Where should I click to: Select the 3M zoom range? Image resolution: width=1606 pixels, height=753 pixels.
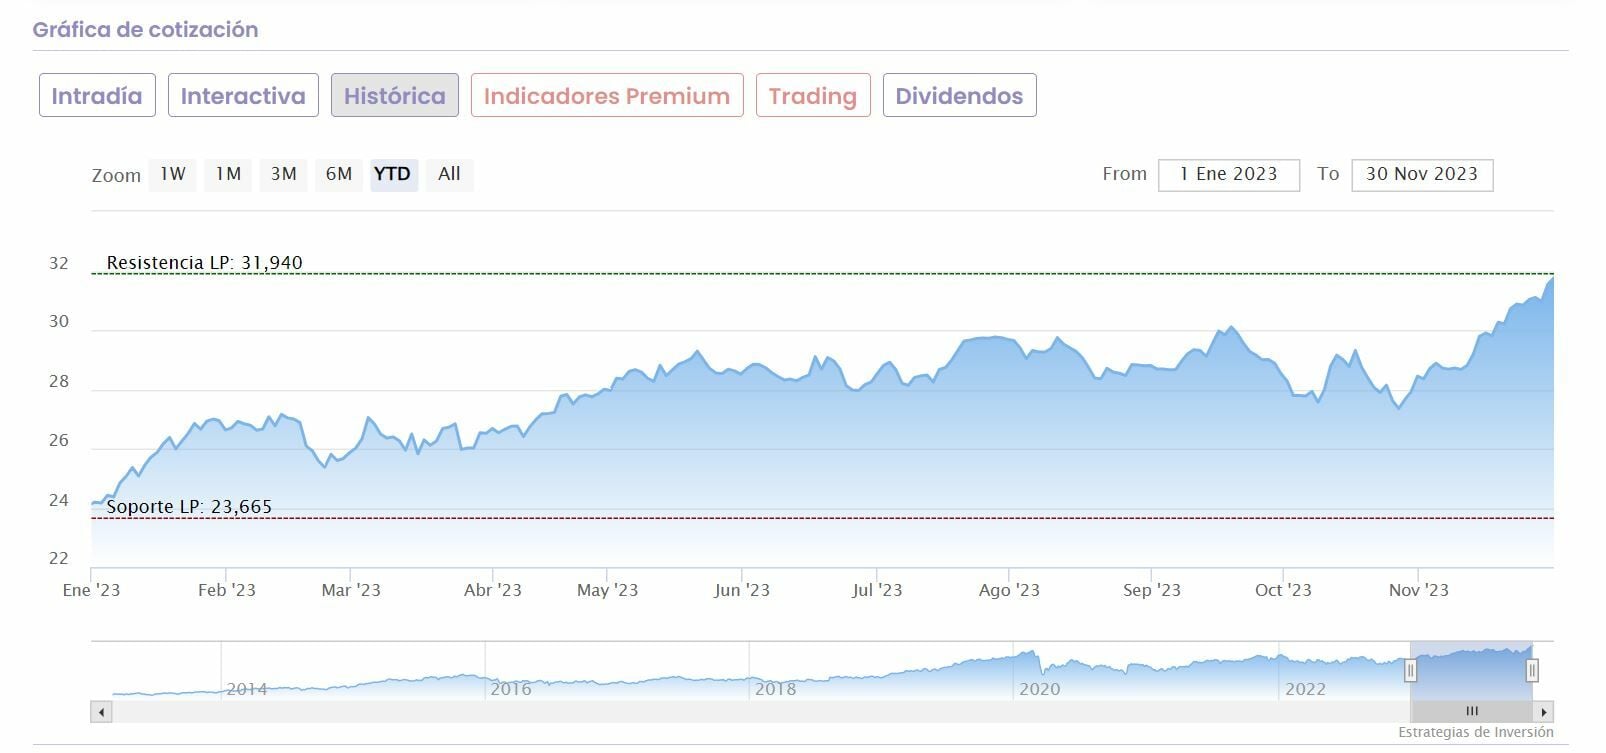(283, 174)
